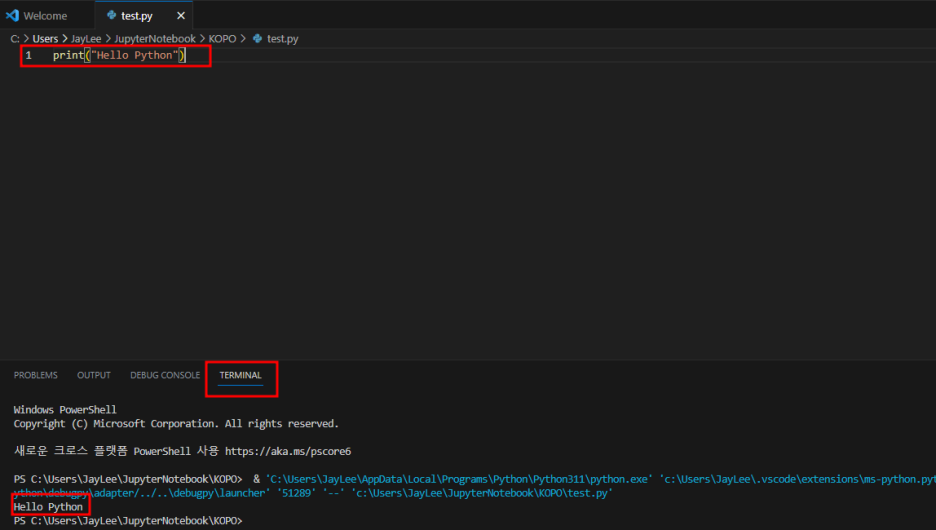Click the Microsoft Corporation copyright line
The image size is (936, 530).
[176, 424]
